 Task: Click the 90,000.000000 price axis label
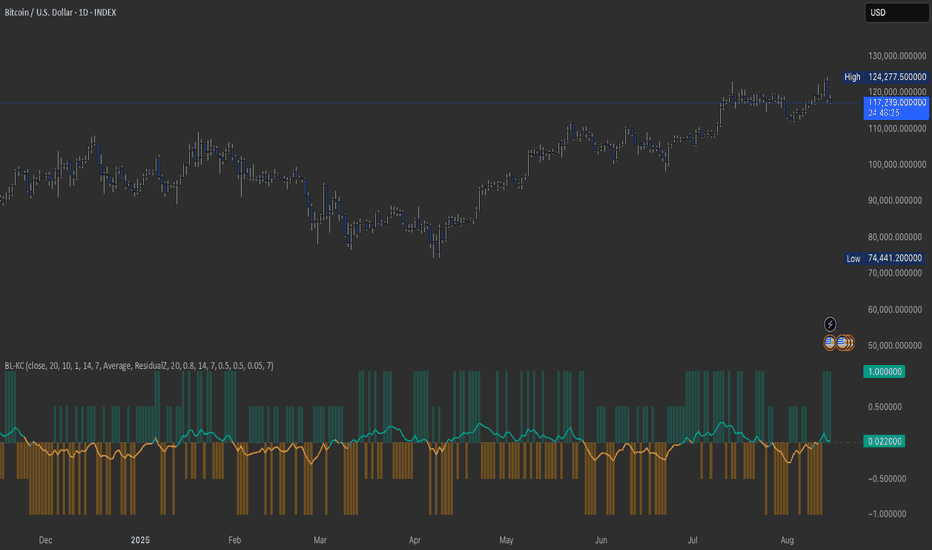[x=895, y=200]
